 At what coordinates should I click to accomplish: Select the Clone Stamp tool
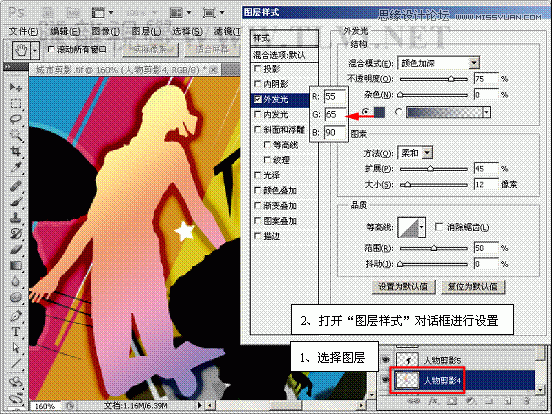(15, 218)
